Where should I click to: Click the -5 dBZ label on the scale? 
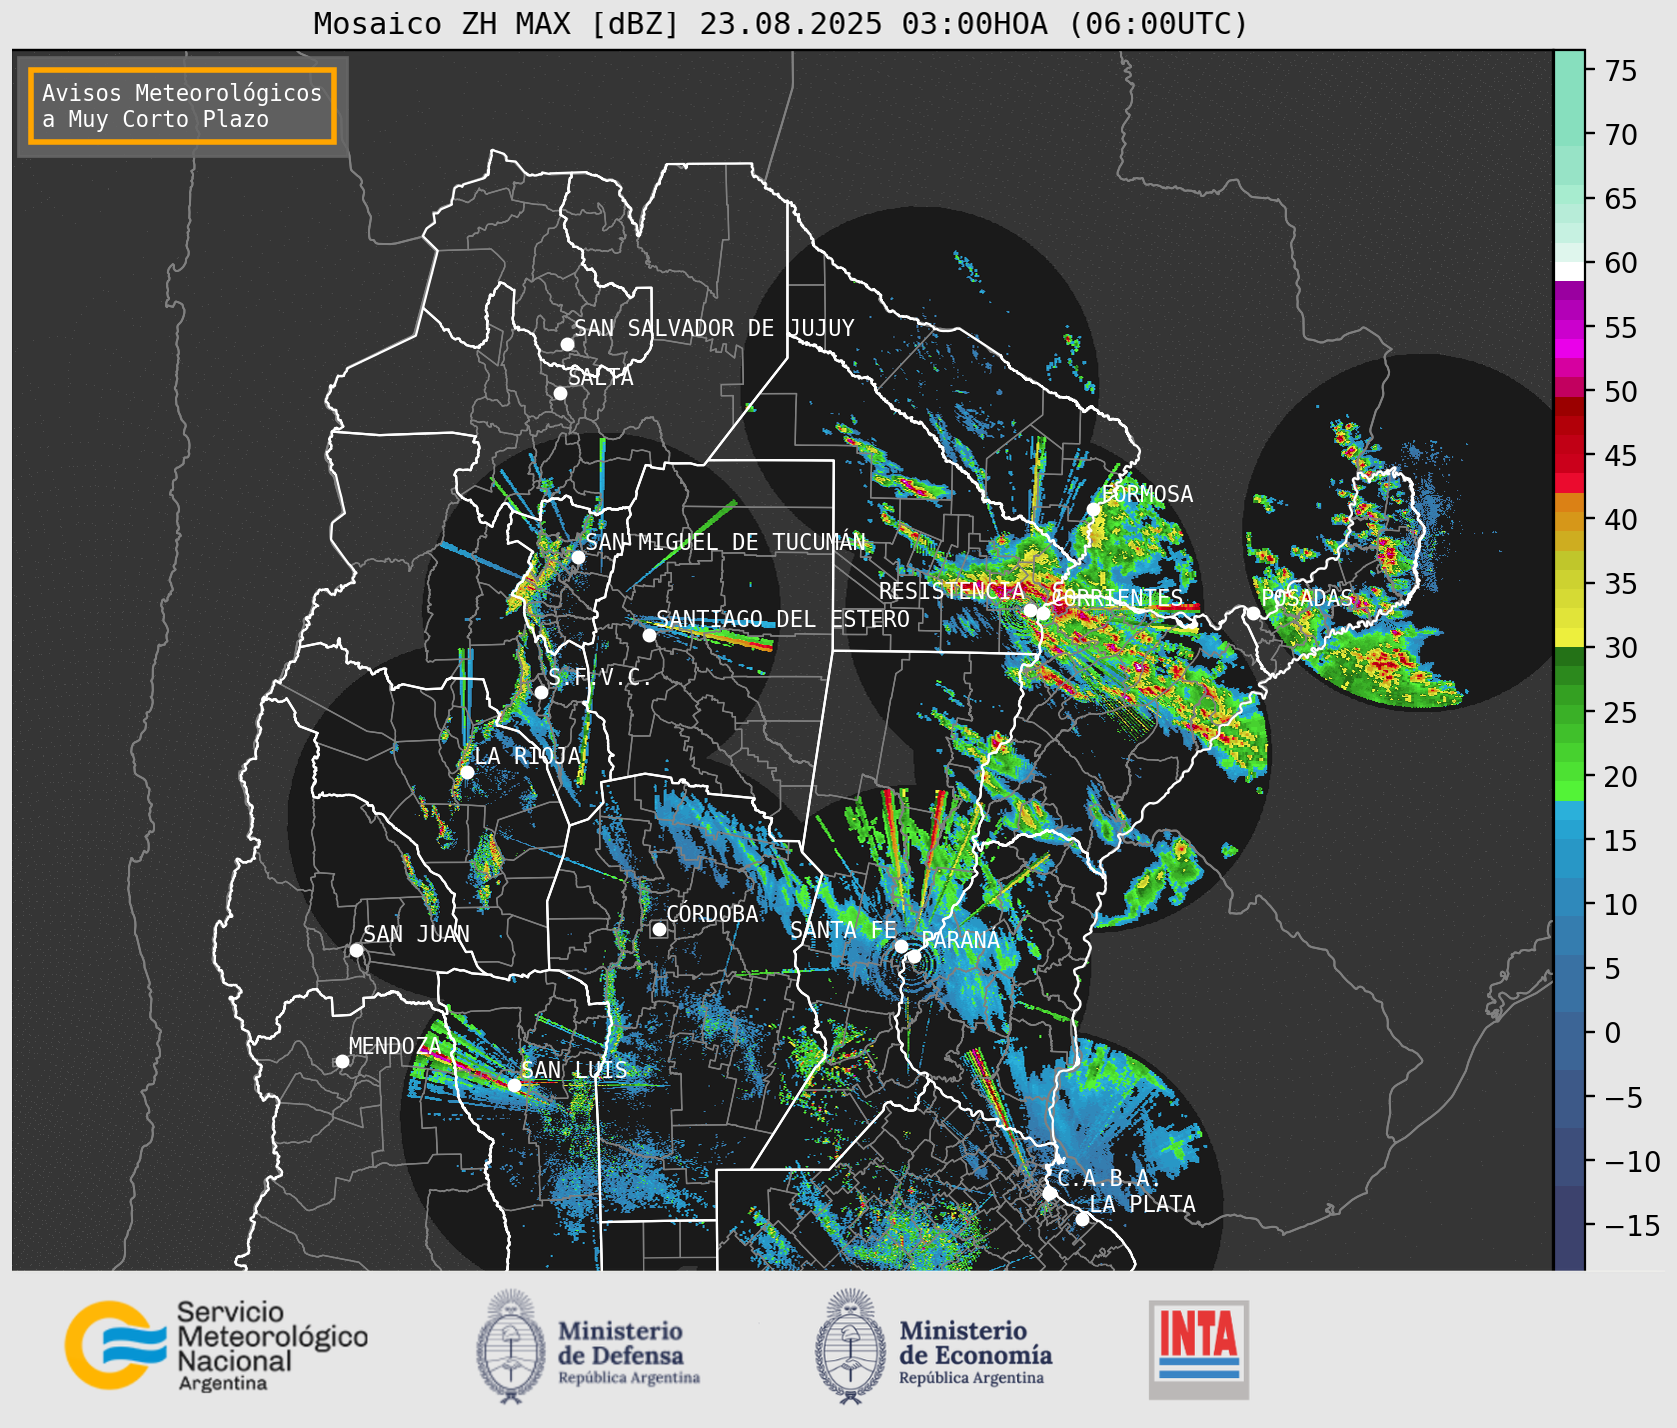[1623, 1098]
